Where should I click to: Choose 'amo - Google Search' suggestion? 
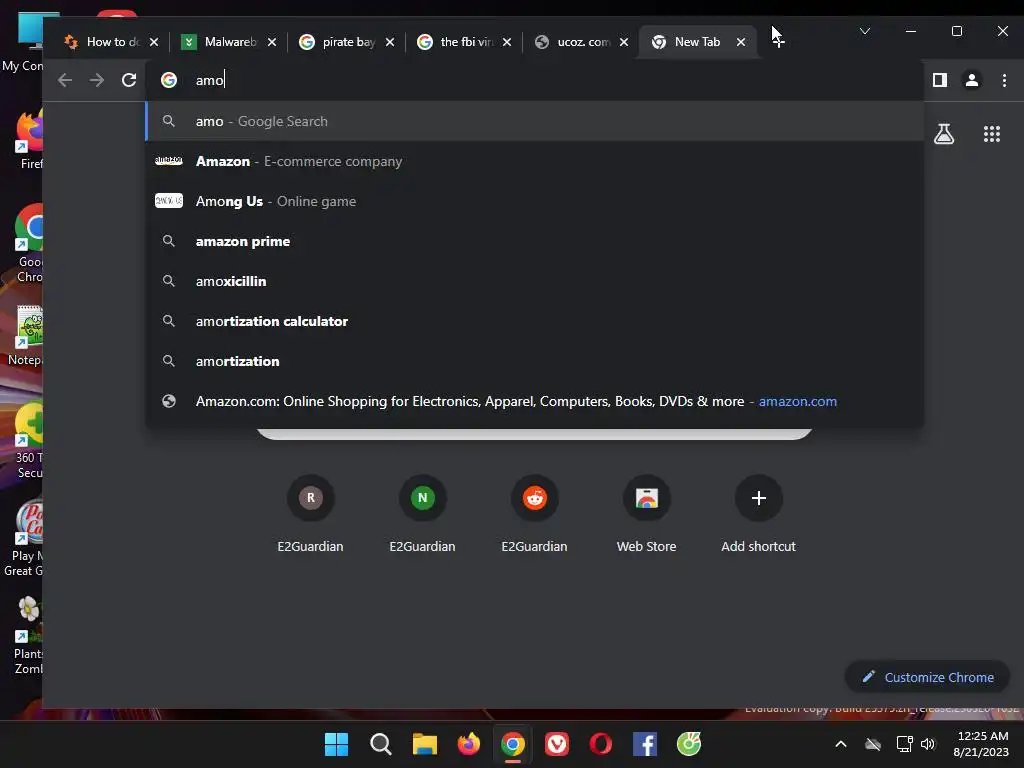coord(534,121)
